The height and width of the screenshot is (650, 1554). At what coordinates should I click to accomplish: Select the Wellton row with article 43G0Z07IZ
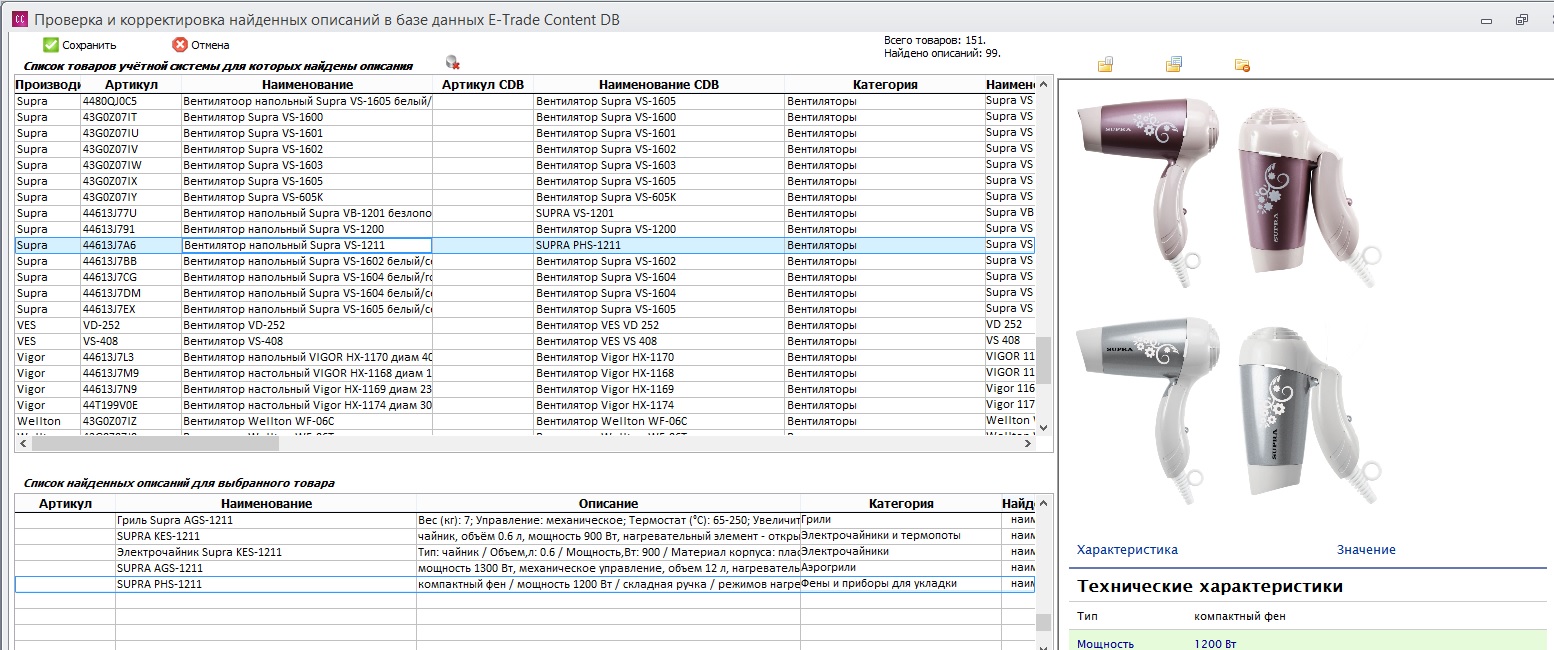pyautogui.click(x=525, y=421)
